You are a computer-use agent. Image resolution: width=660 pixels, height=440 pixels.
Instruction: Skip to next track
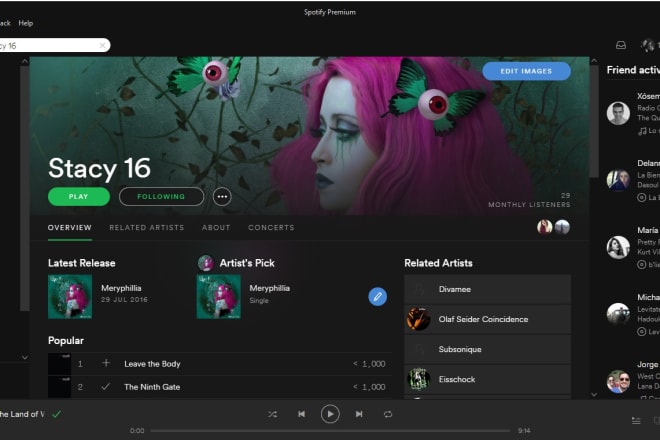coord(359,414)
